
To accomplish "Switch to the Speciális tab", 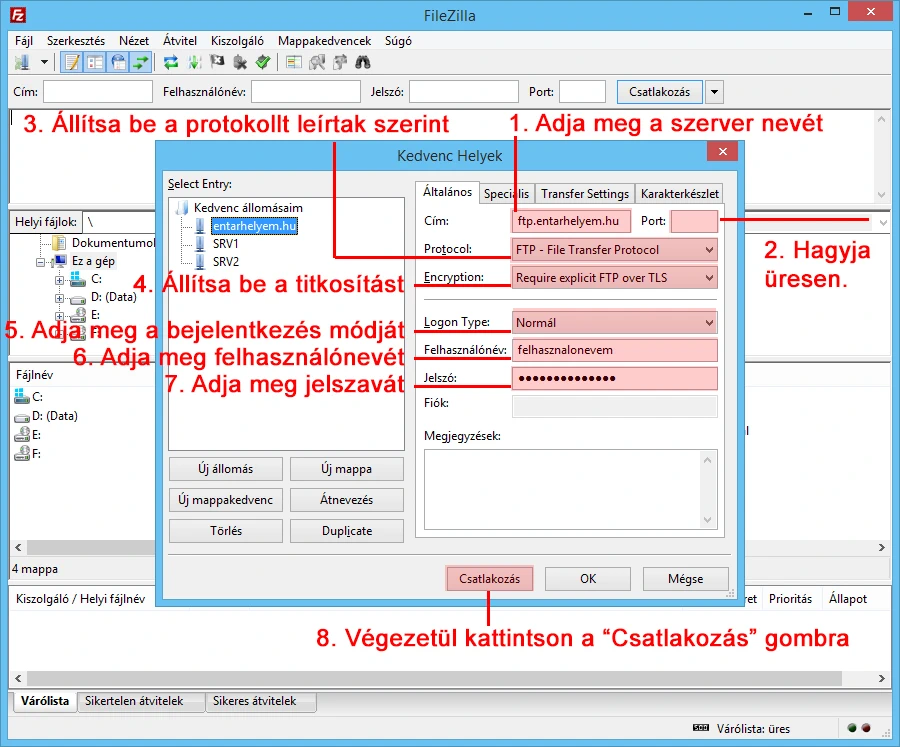I will (x=506, y=194).
